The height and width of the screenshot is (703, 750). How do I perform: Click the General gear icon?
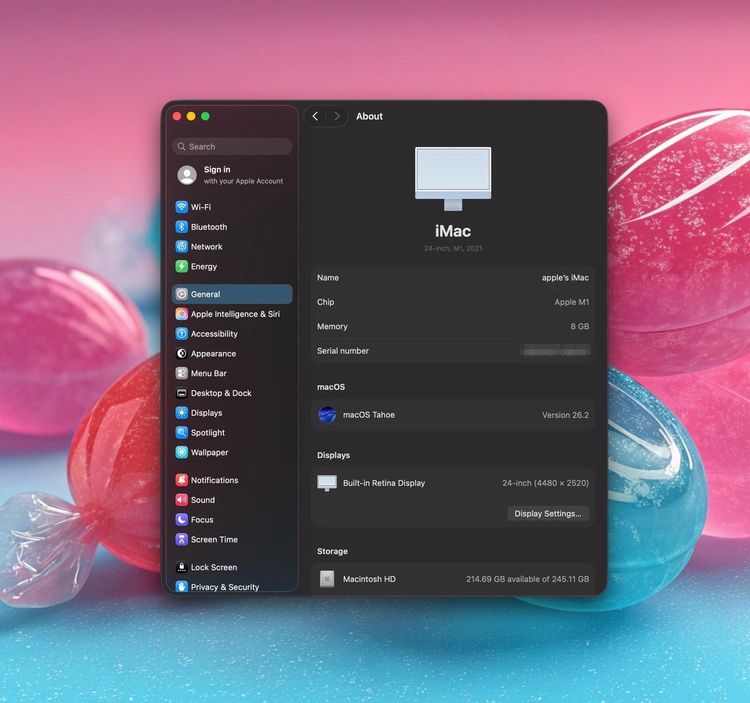181,294
